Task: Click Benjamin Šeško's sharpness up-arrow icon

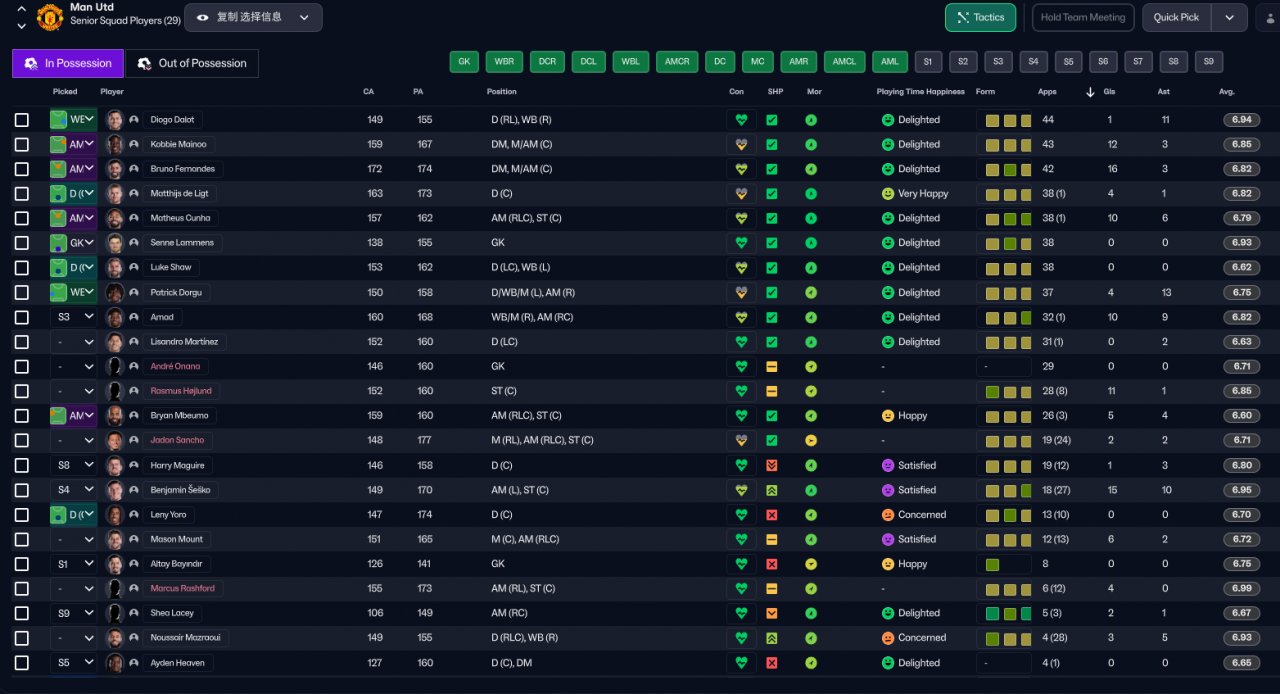Action: [x=771, y=490]
